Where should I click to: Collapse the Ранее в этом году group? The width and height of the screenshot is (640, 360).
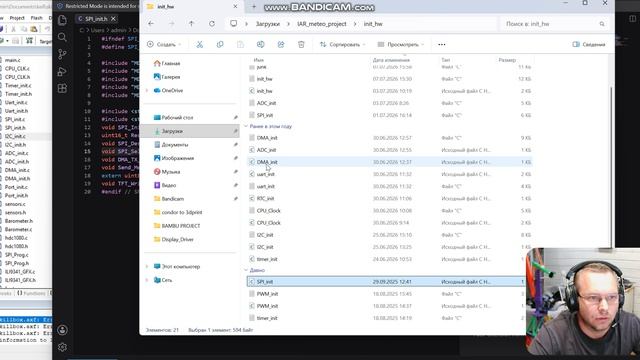click(x=246, y=127)
